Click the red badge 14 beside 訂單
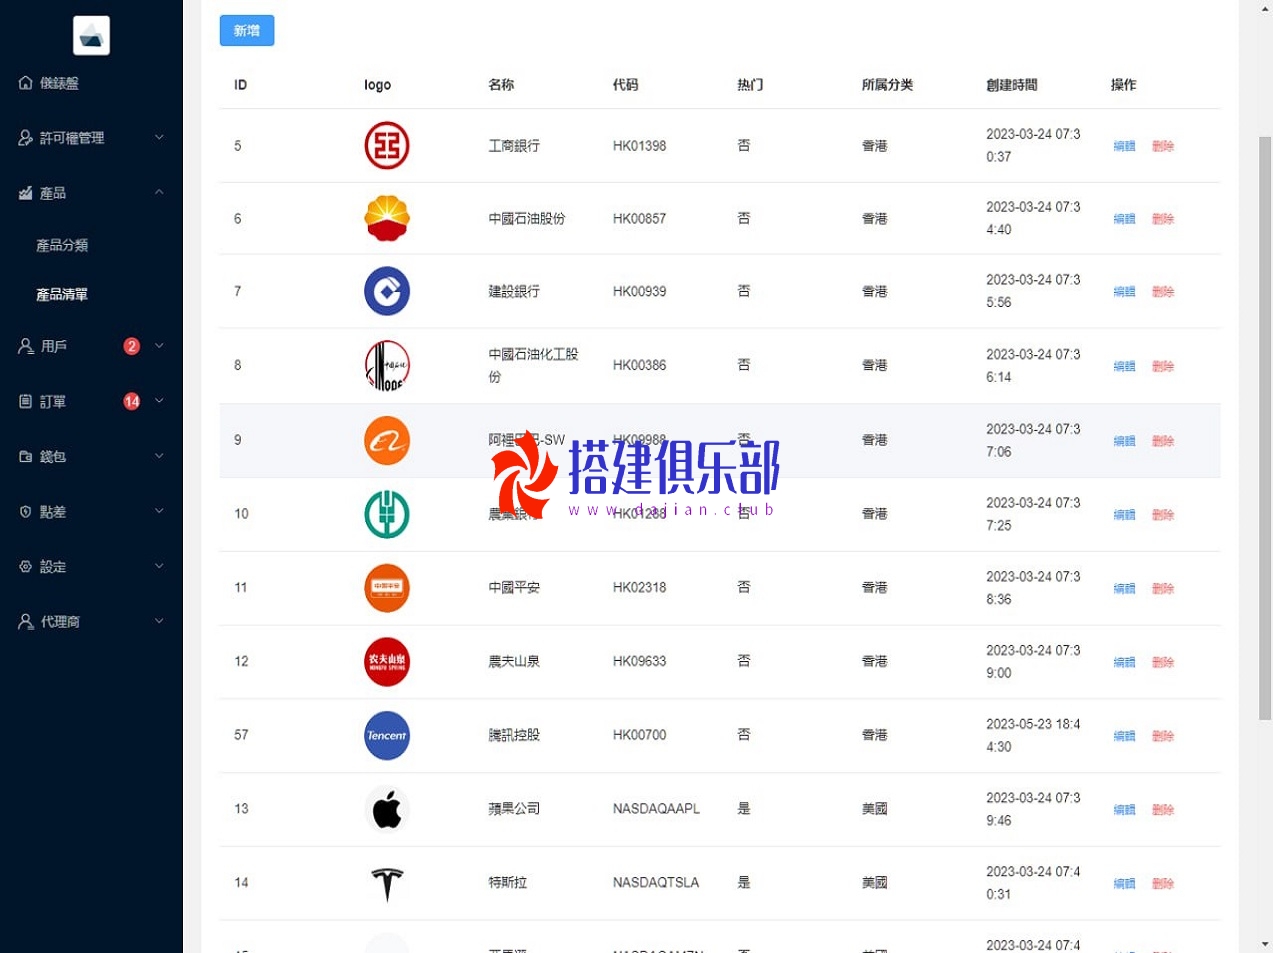The image size is (1273, 953). tap(131, 401)
